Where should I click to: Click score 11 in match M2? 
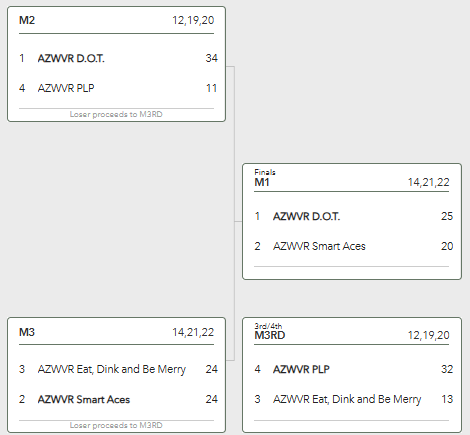tap(211, 88)
